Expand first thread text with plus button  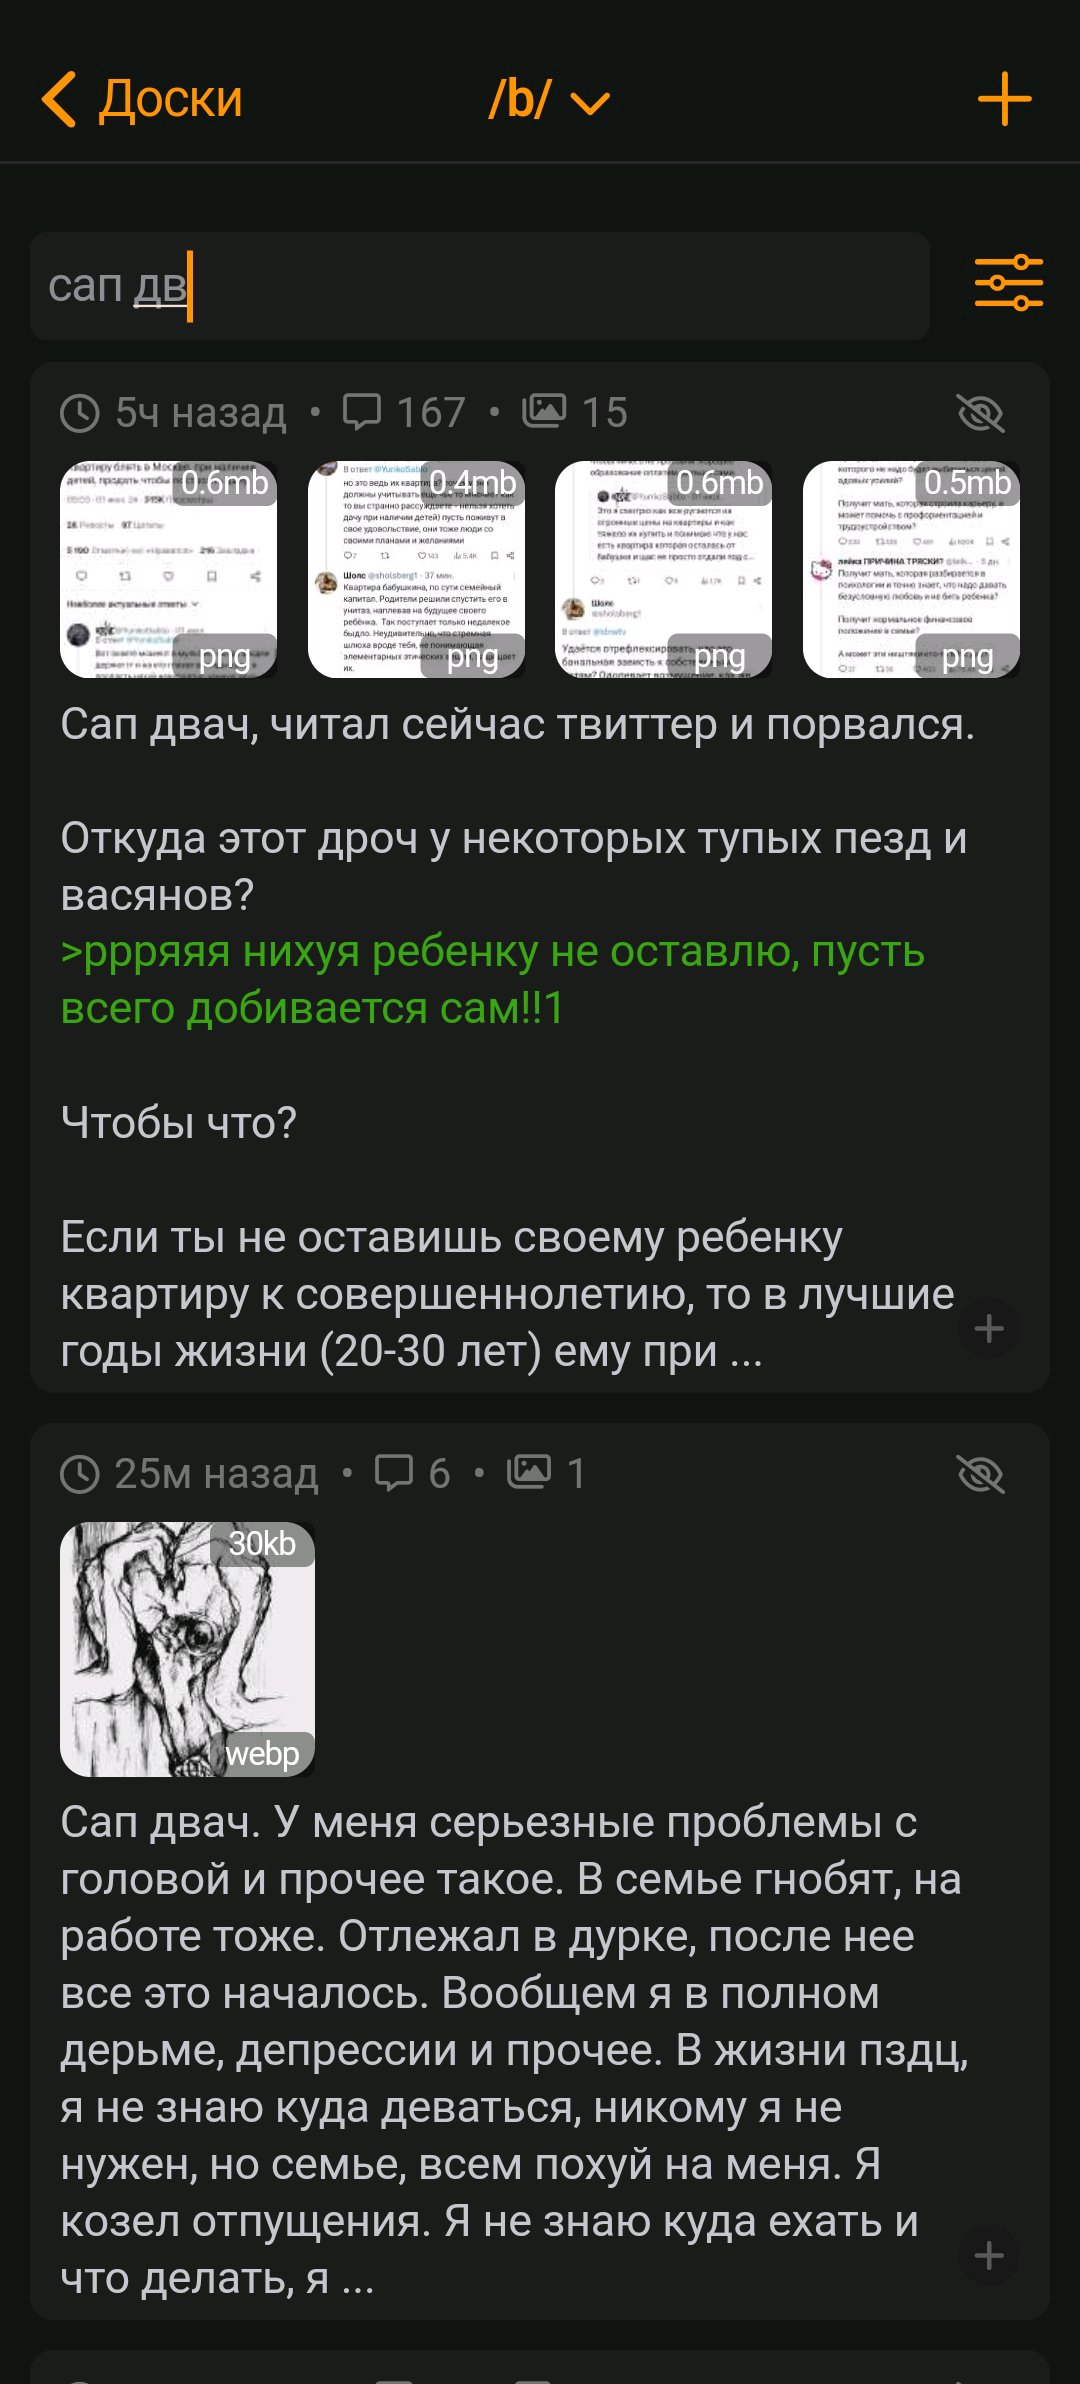(989, 1328)
